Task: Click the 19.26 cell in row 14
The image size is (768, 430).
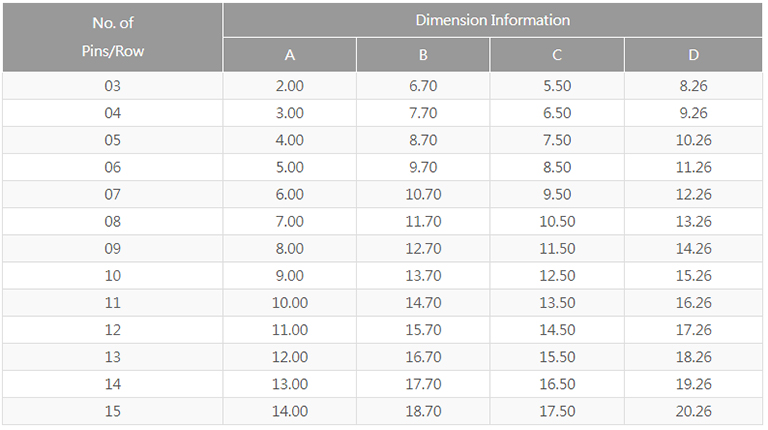Action: 693,383
